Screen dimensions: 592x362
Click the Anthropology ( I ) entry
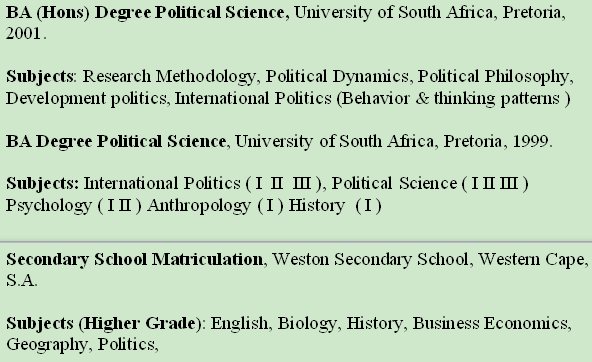click(215, 206)
